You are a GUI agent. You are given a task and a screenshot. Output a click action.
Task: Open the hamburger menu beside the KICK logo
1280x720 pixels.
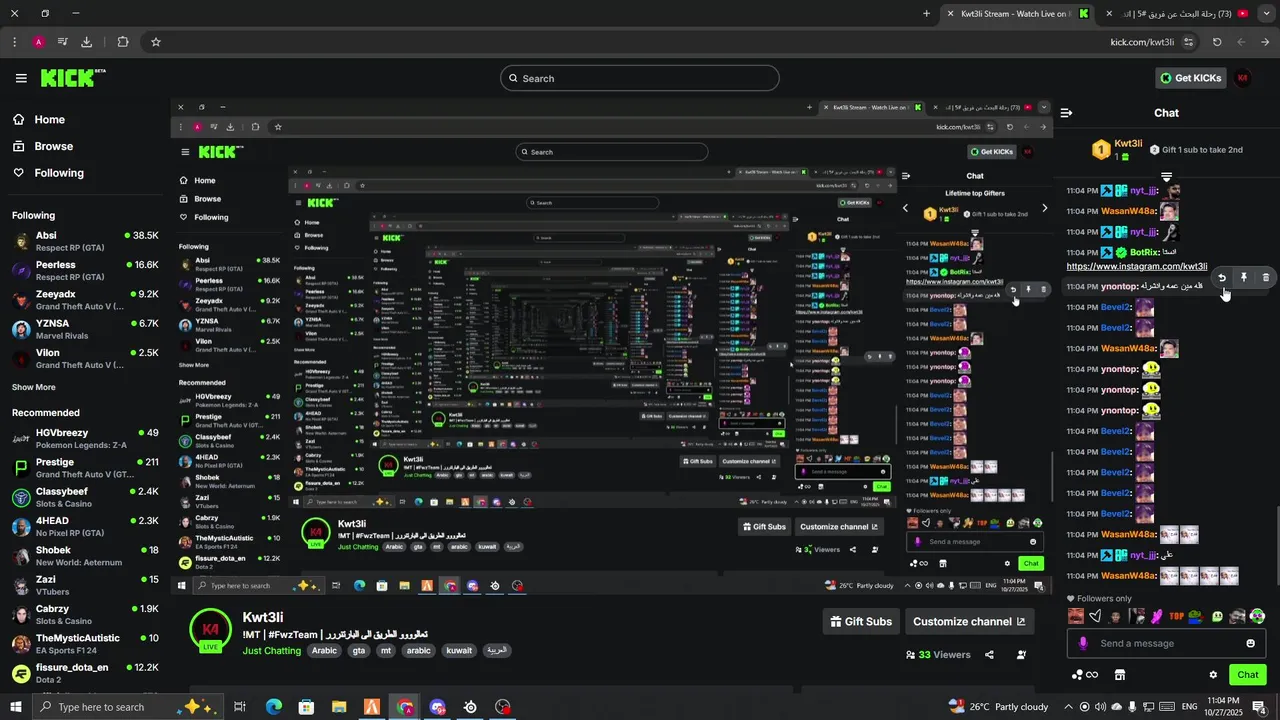pyautogui.click(x=21, y=78)
